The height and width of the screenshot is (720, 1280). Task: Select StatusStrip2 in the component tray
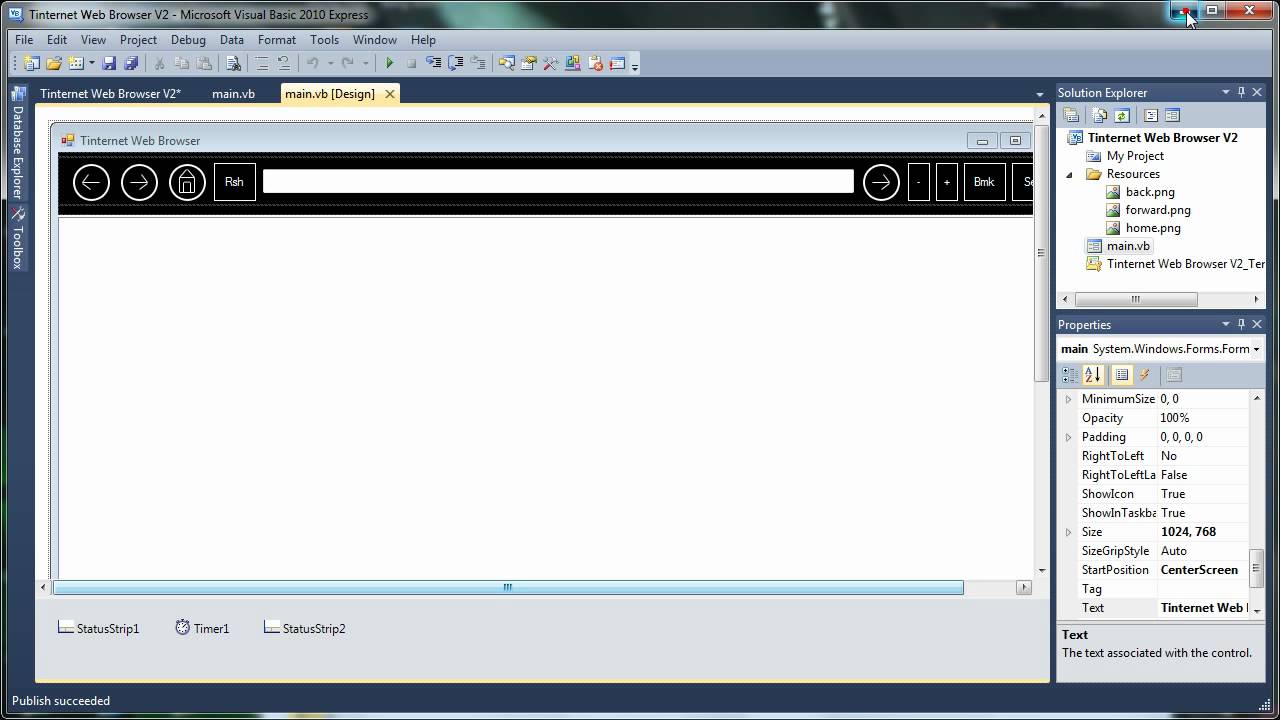click(305, 628)
